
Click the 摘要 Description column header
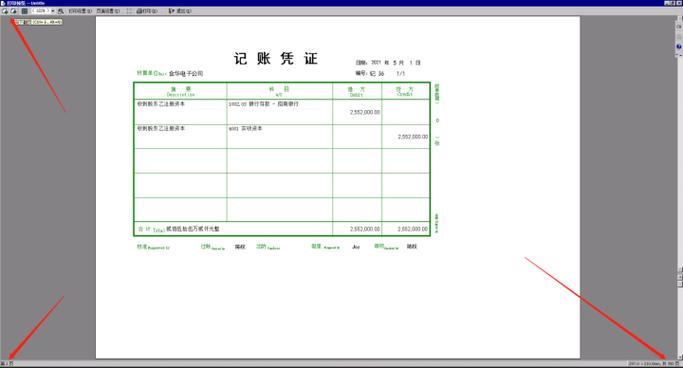pyautogui.click(x=181, y=91)
